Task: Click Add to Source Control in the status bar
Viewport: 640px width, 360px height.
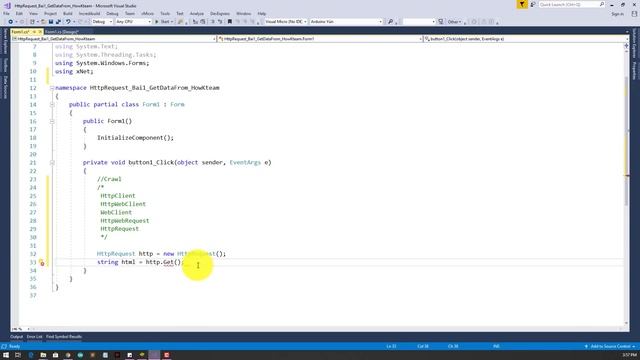Action: click(610, 347)
